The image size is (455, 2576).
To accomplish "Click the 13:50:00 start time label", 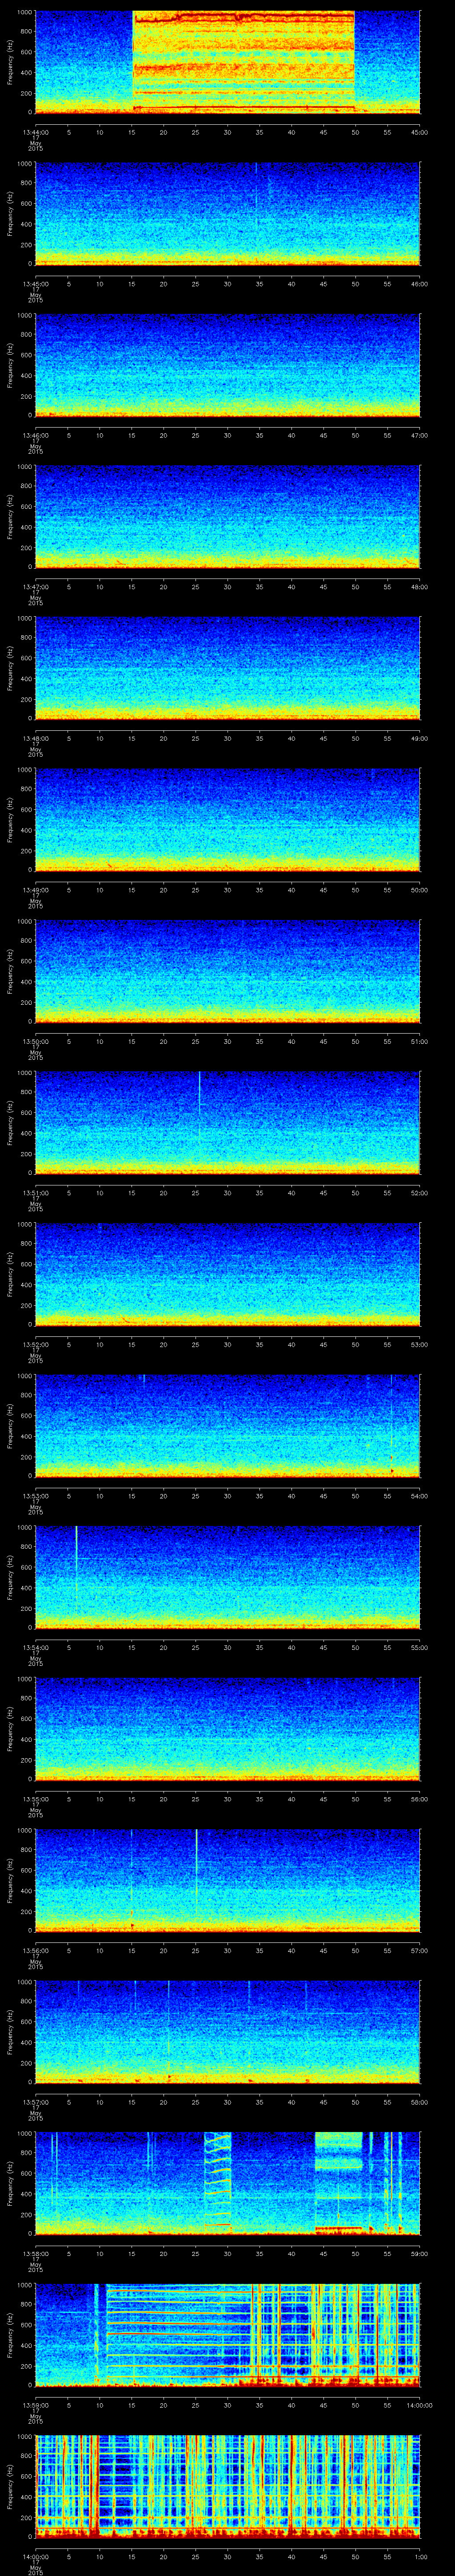I will 35,1041.
